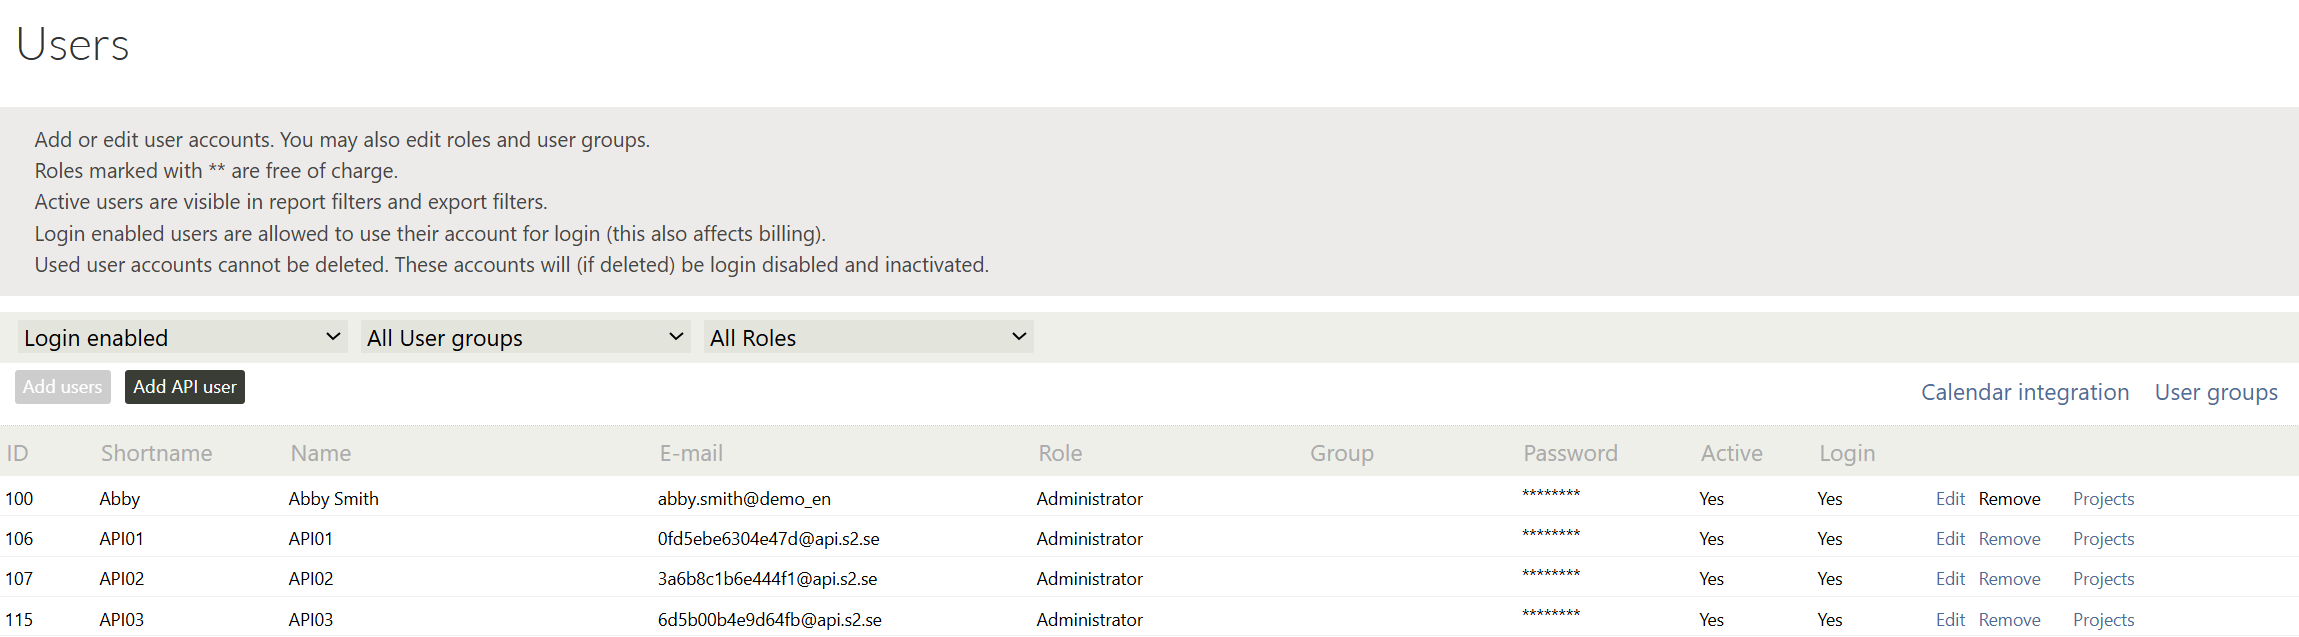The image size is (2299, 637).
Task: Remove the API03 user account
Action: 2009,620
